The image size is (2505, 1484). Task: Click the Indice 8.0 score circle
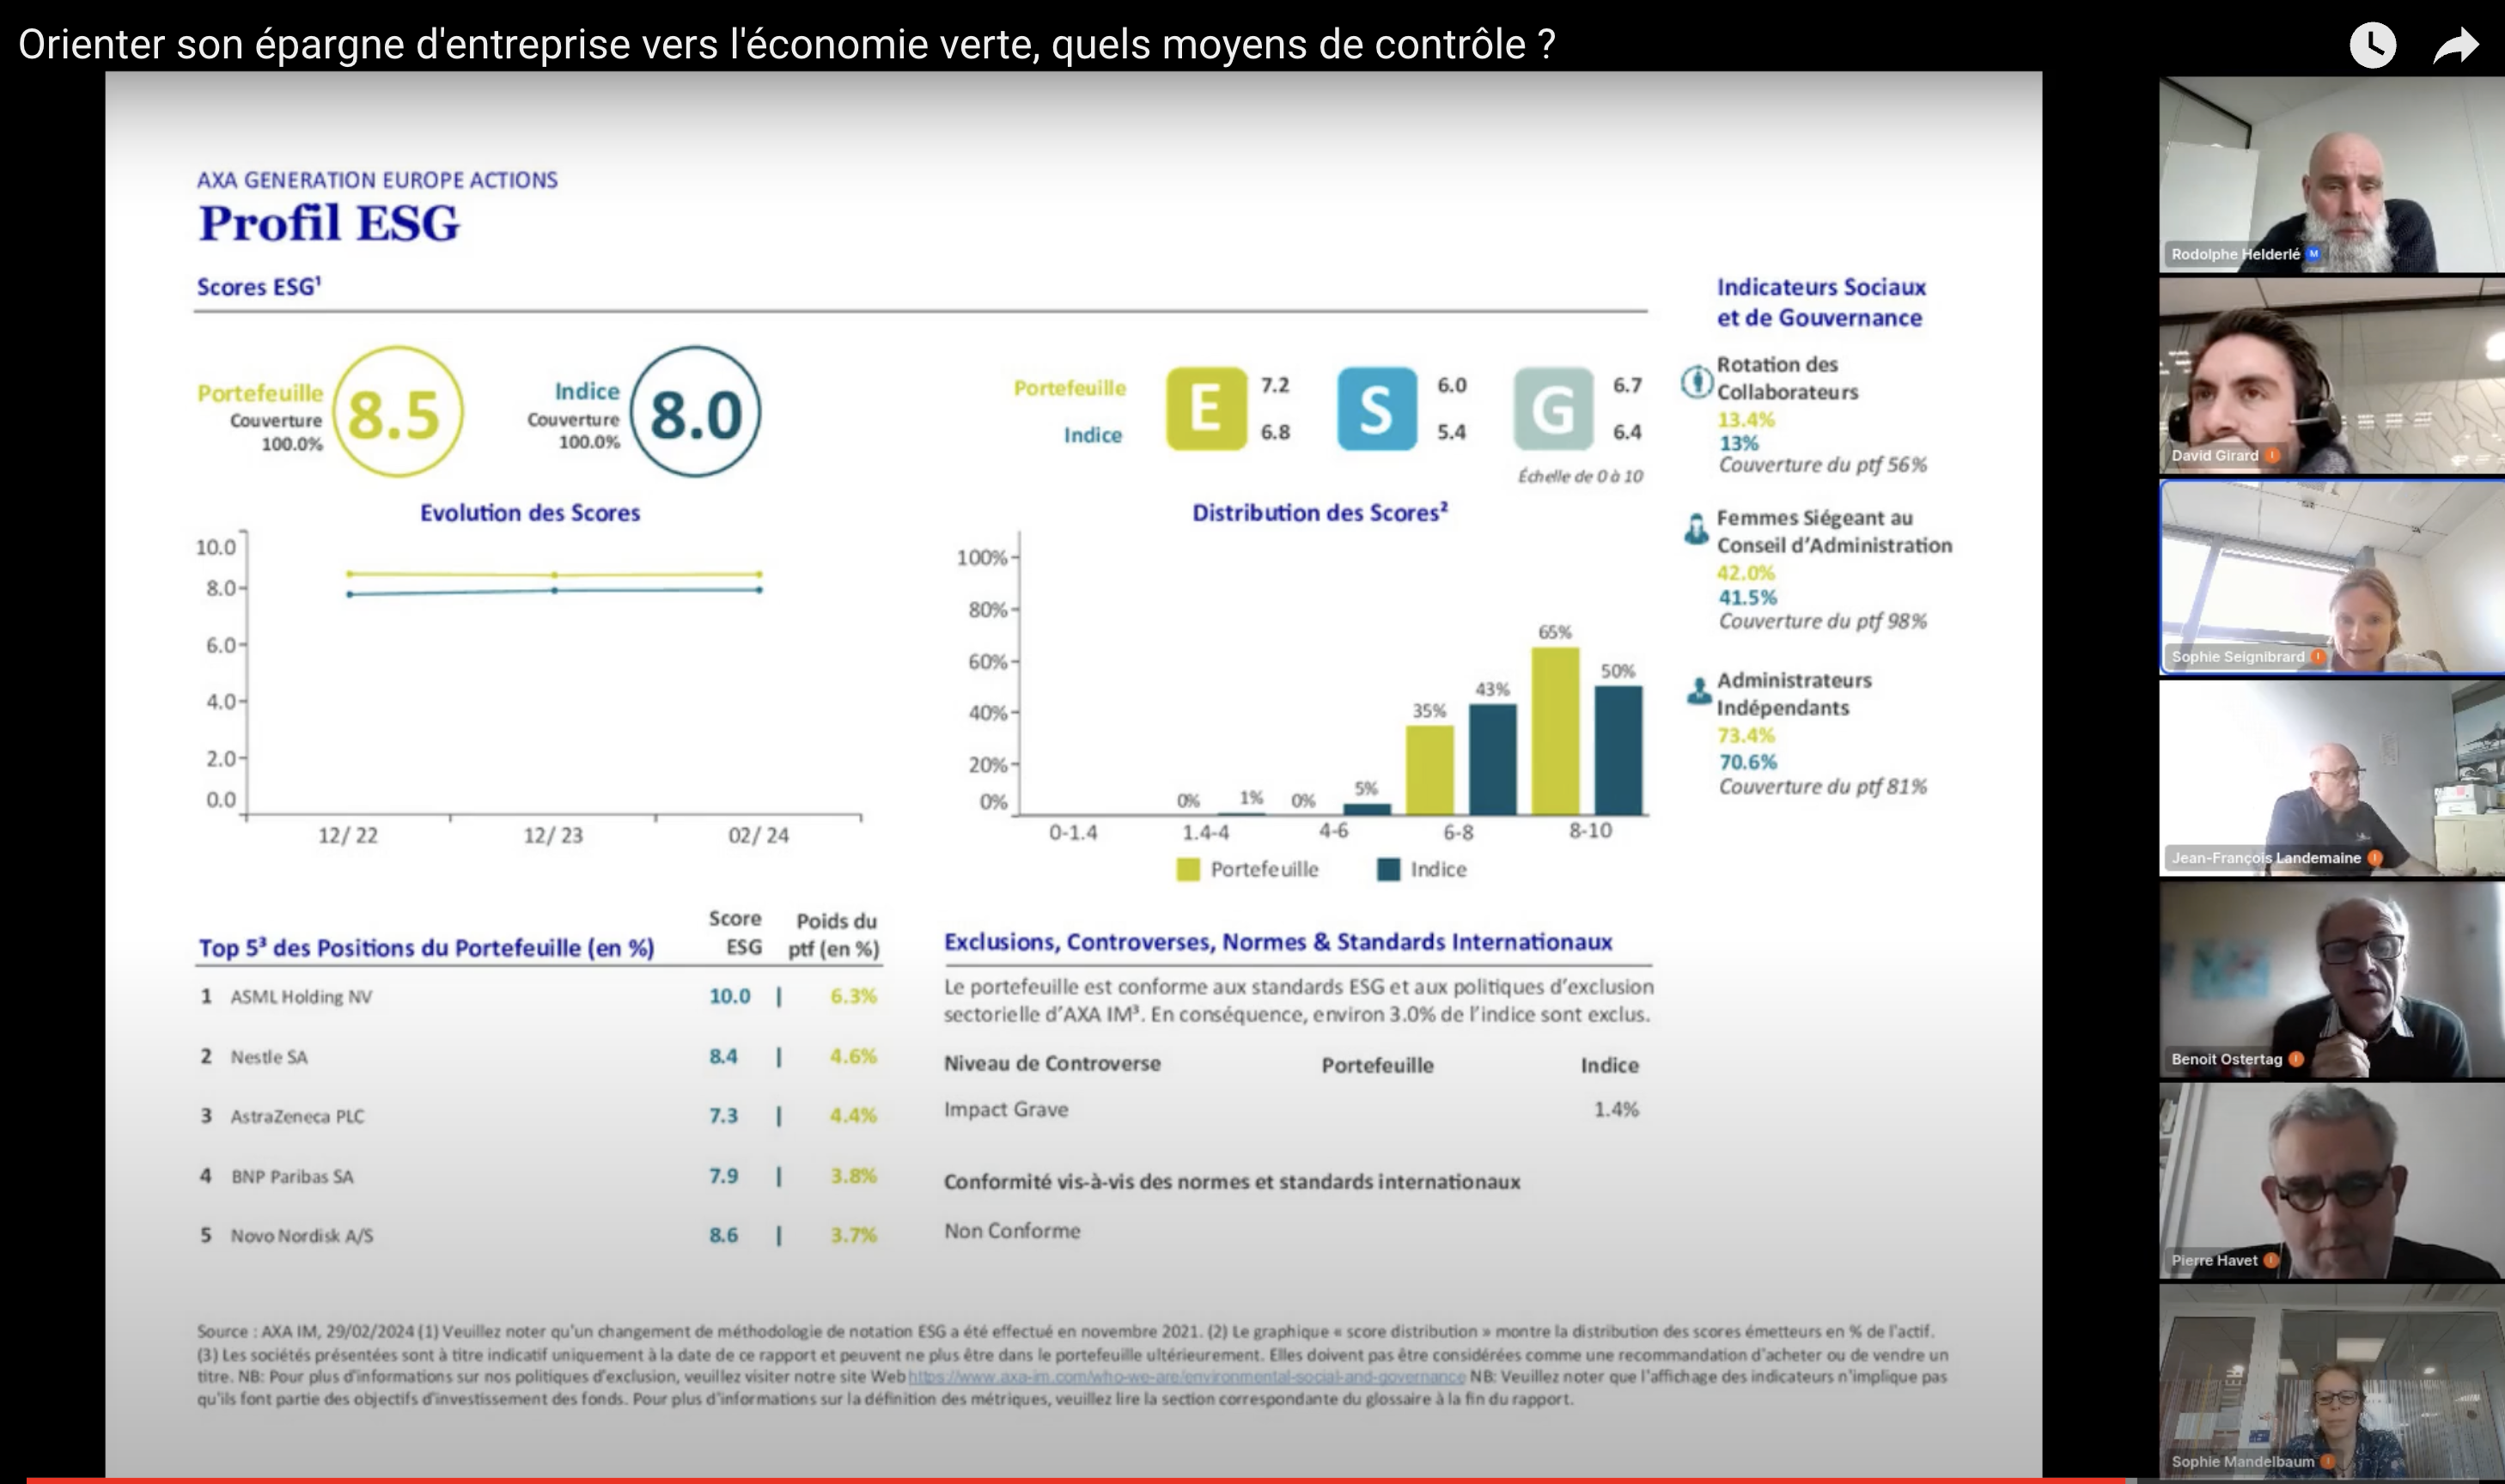pos(695,412)
